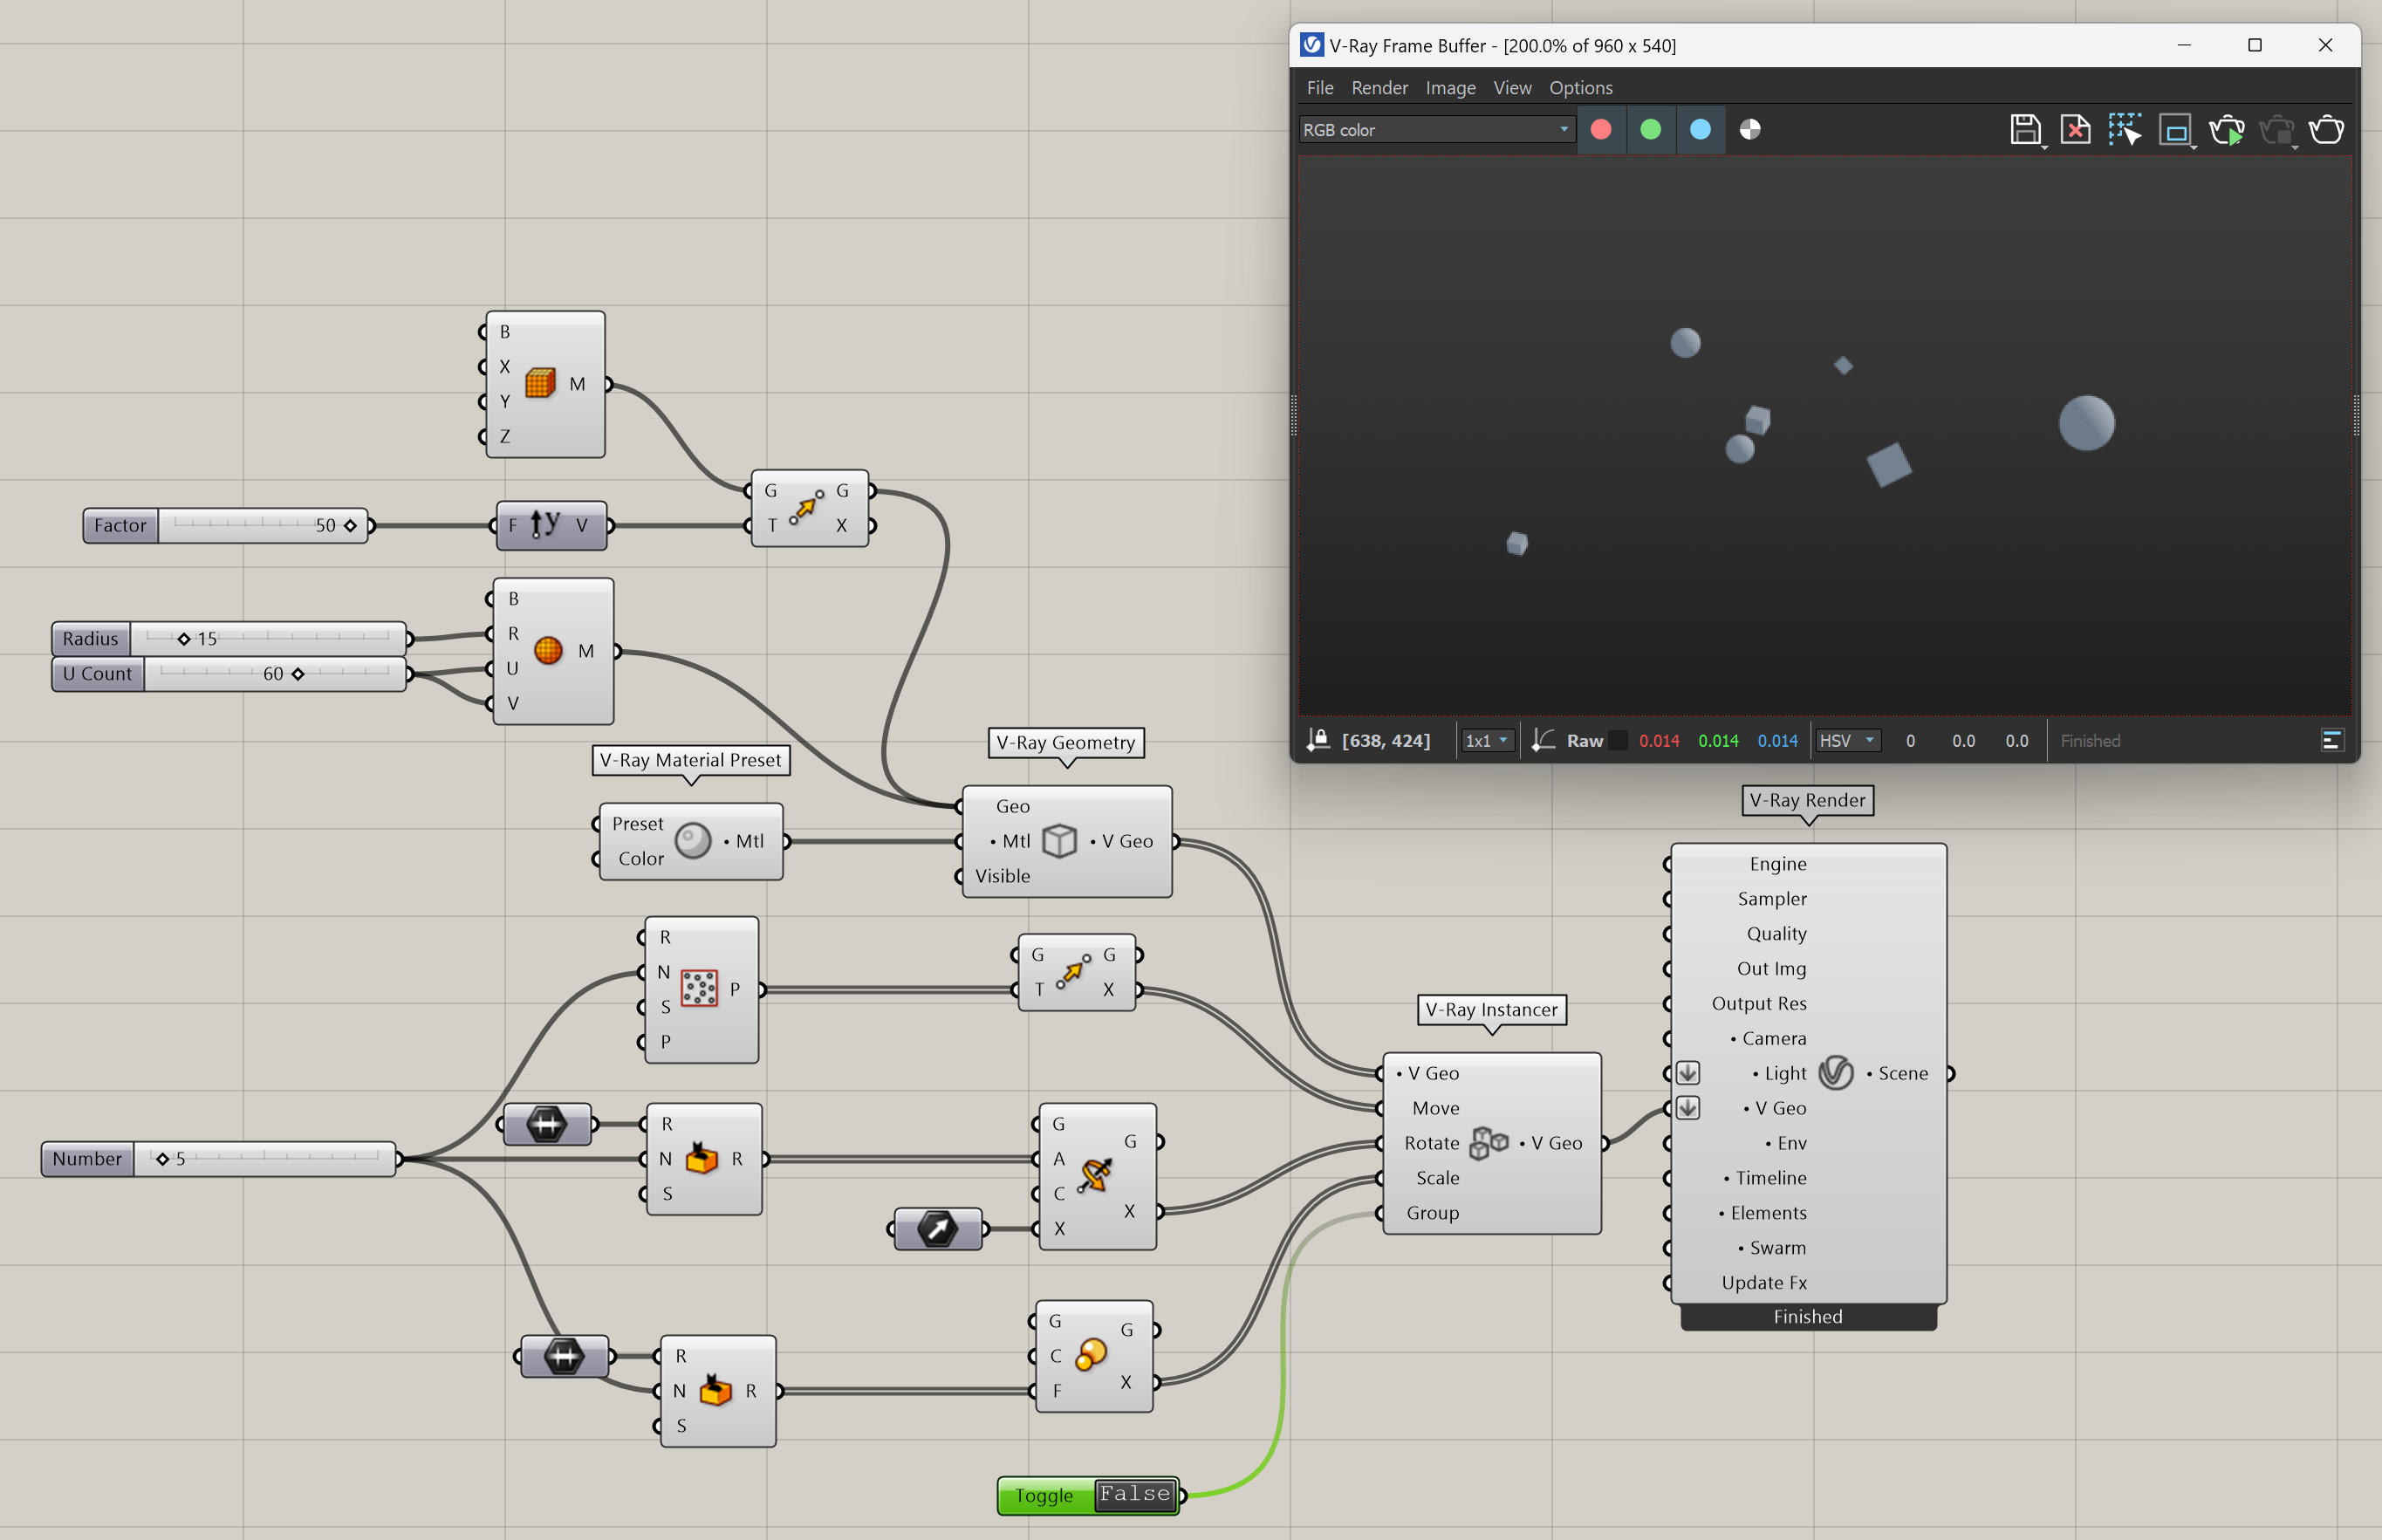Click the lower Move component near the Instancer
The image size is (2382, 1540).
coord(1076,972)
